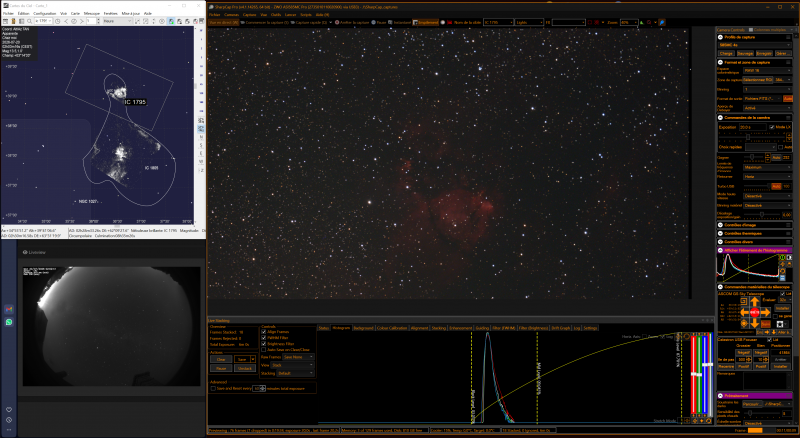Toggle Mode LX checkbox
Image resolution: width=800 pixels, height=438 pixels.
pos(772,127)
